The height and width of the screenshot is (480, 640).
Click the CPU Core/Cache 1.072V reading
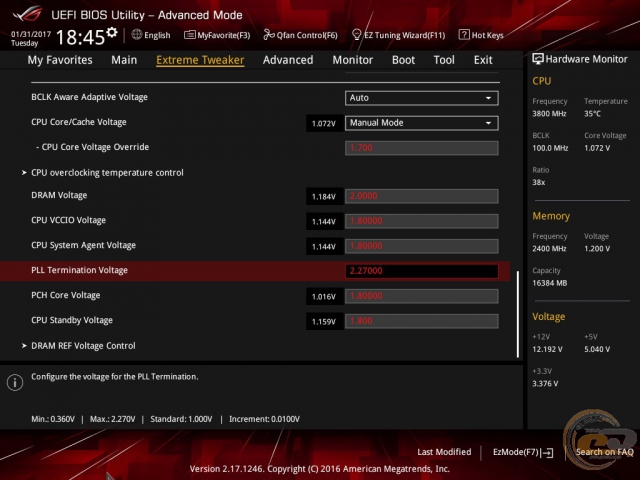coord(324,124)
